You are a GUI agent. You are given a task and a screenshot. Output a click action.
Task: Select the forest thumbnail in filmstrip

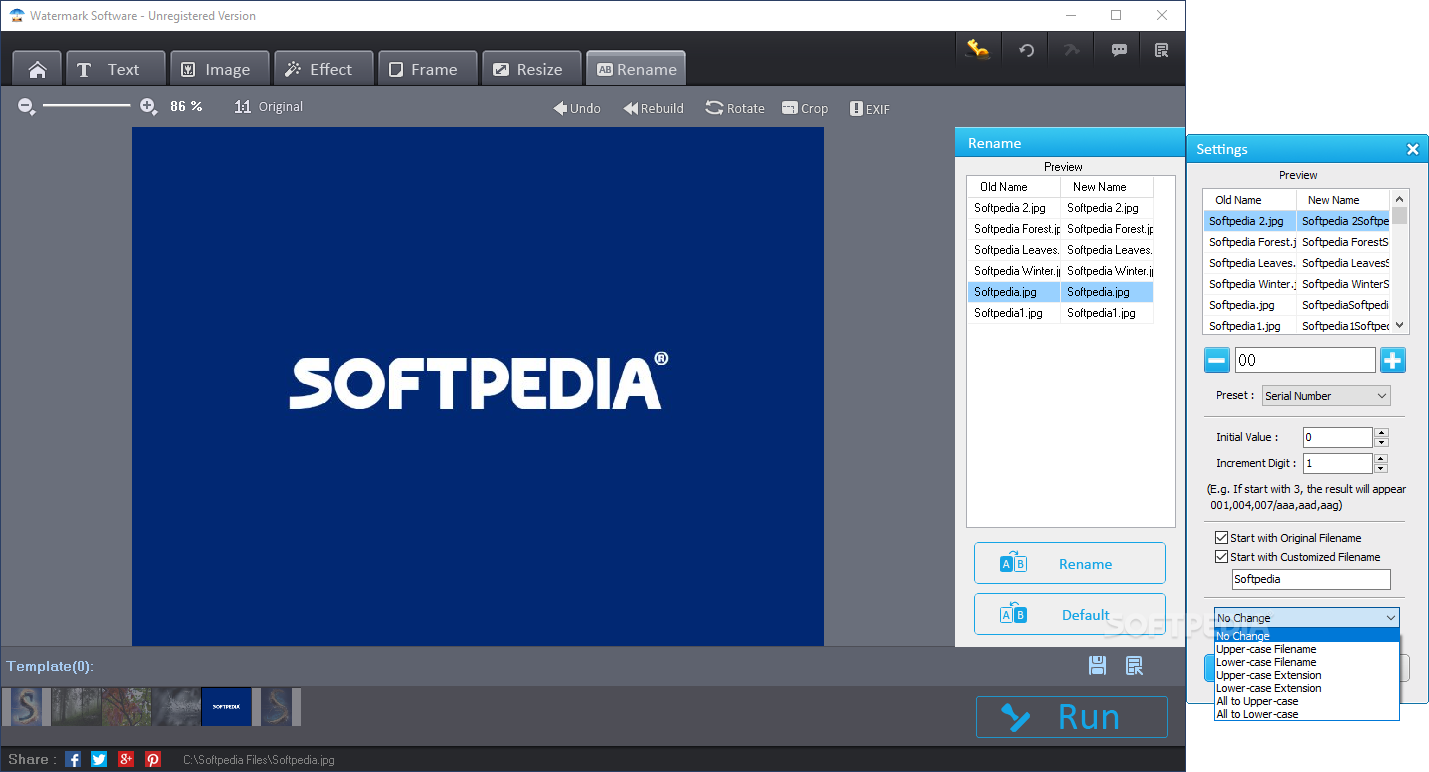point(77,707)
